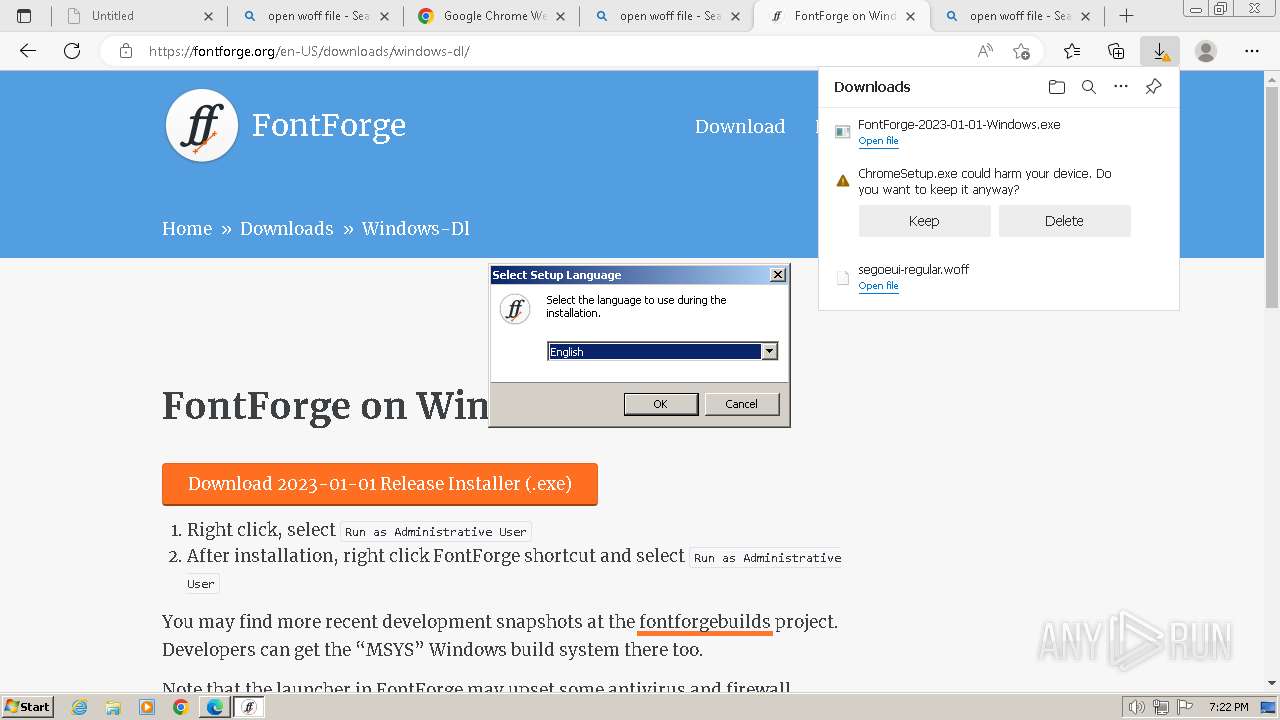Open file link for segoeui-regular.woff
This screenshot has width=1280, height=720.
878,286
